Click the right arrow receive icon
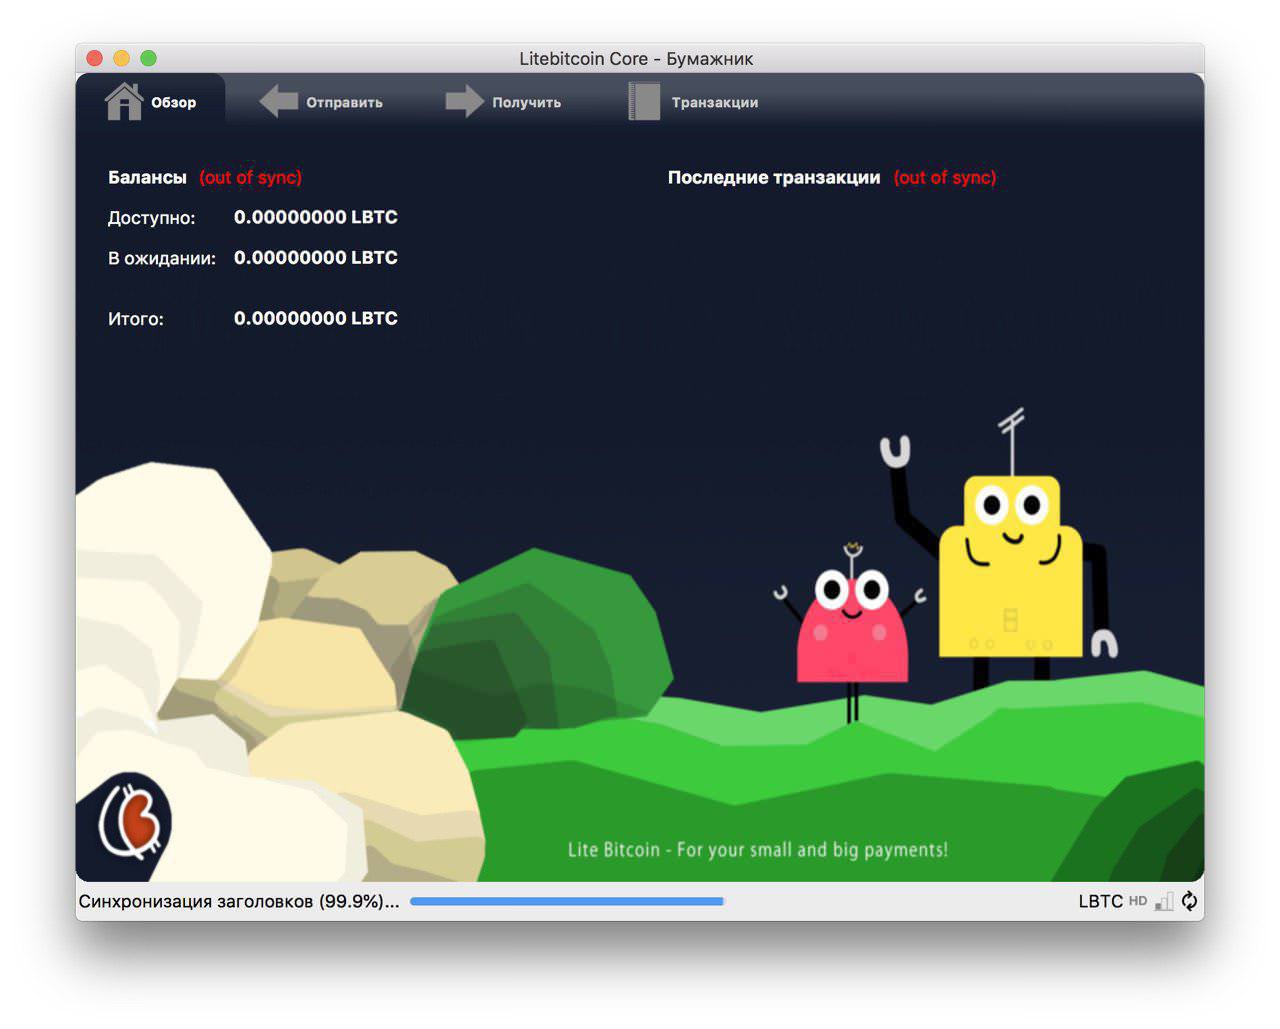Screen dimensions: 1280x1029 464,101
